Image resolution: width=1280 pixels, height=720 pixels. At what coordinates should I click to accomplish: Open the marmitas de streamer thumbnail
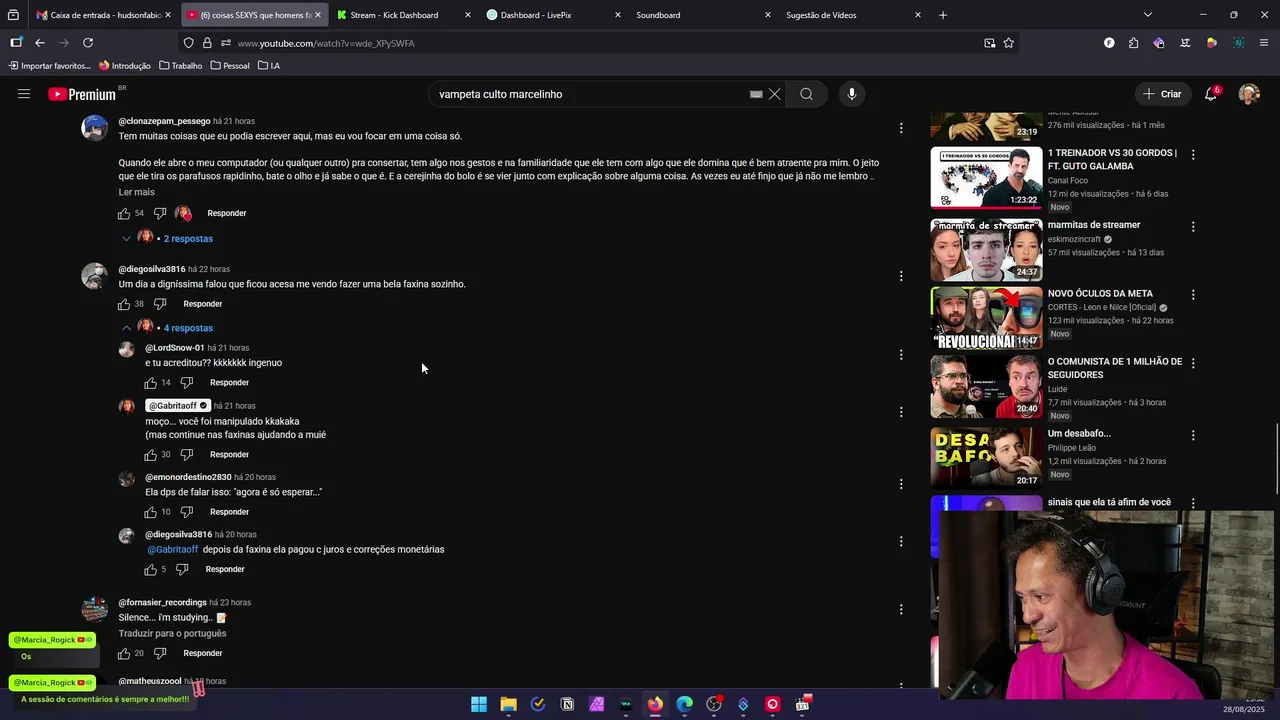(986, 250)
